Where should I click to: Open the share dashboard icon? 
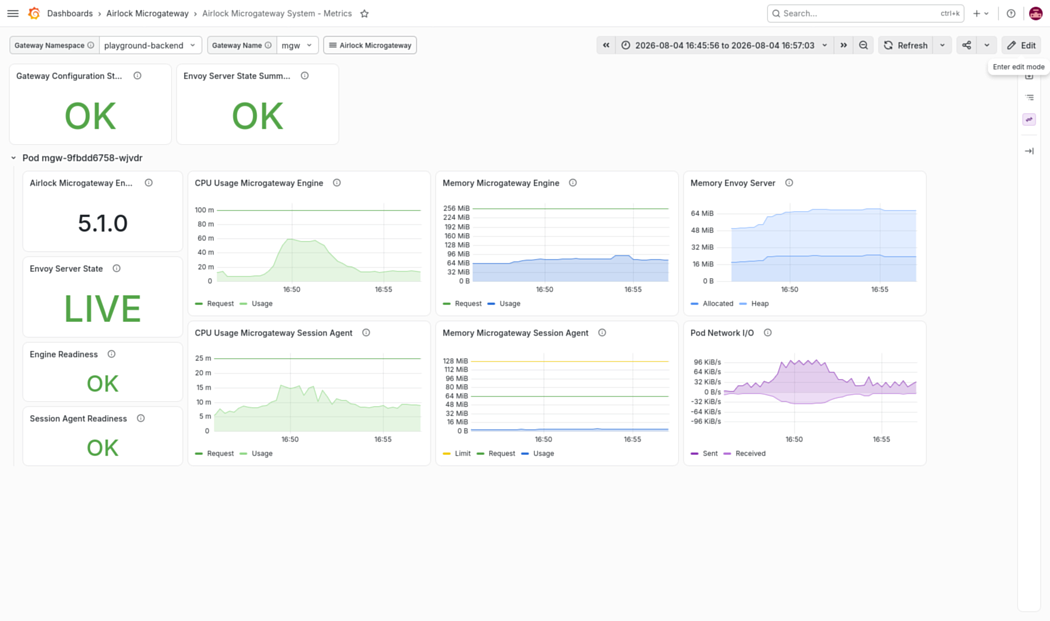[x=966, y=46]
